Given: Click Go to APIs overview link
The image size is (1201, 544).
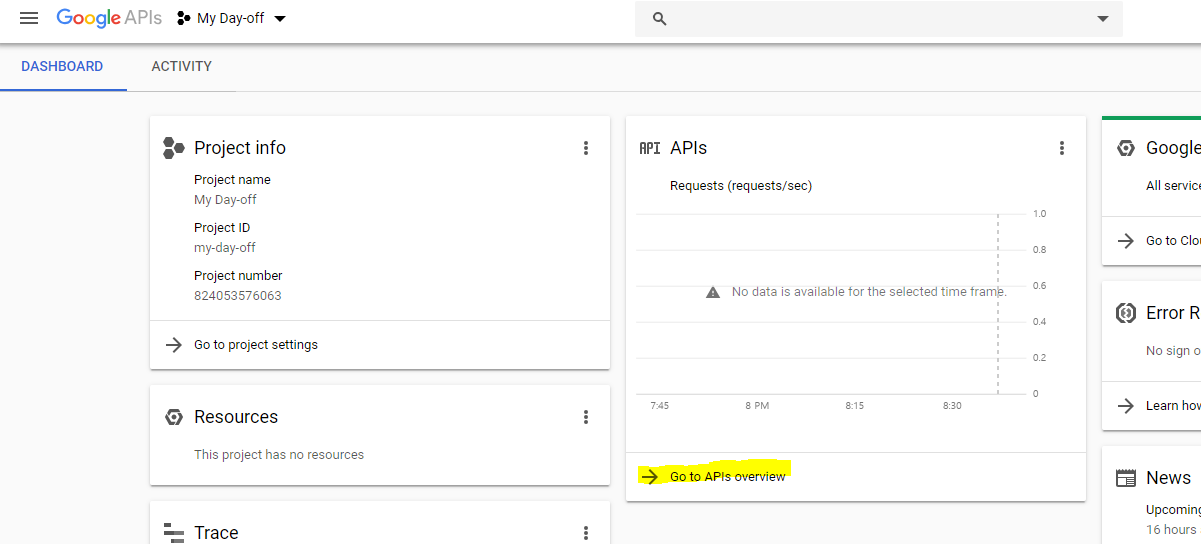Looking at the screenshot, I should 728,476.
